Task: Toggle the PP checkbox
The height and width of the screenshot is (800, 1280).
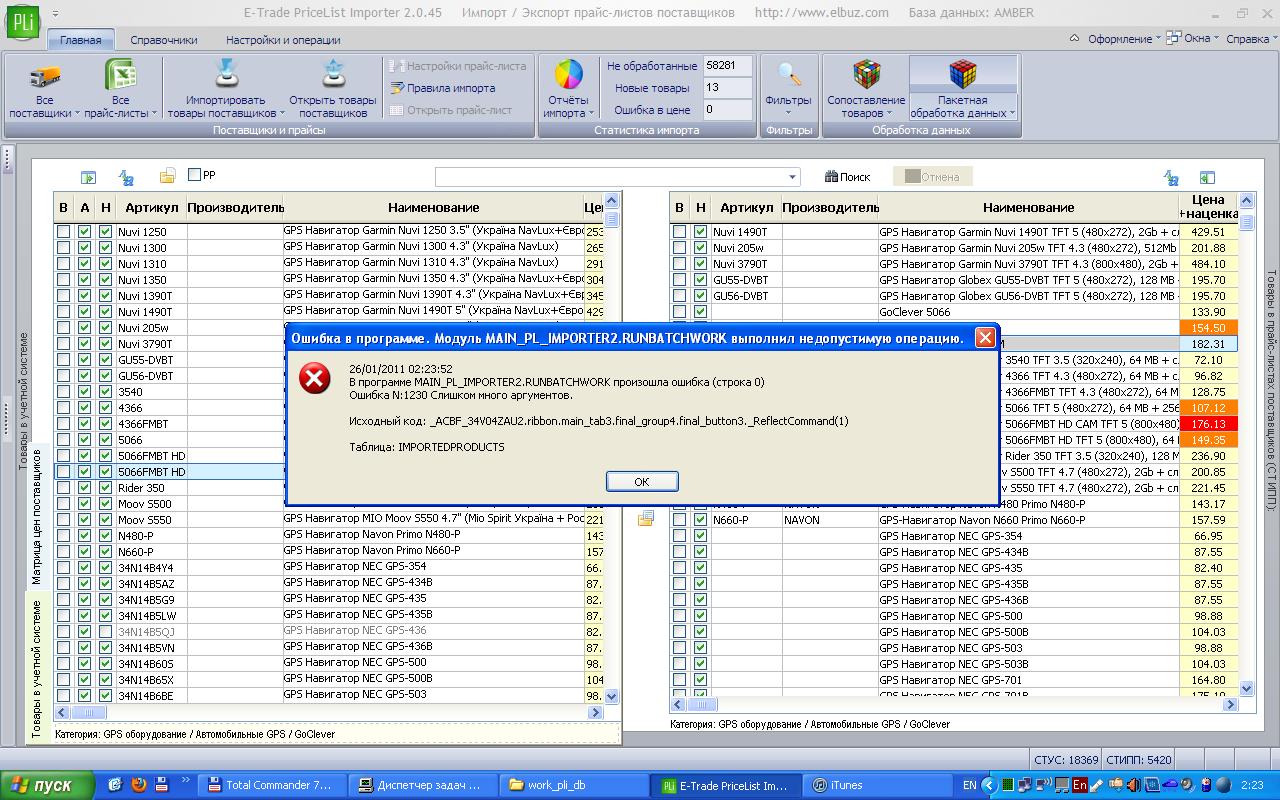Action: point(195,175)
